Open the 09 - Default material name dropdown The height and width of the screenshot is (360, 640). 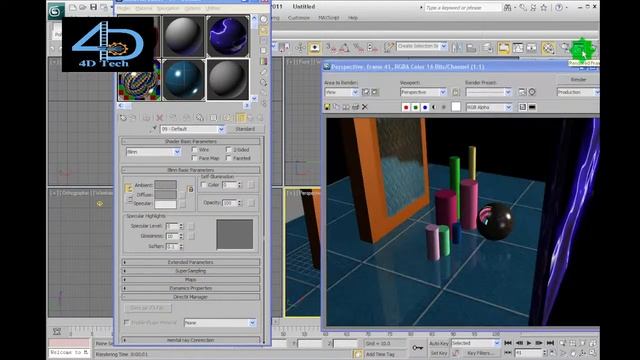[192, 129]
